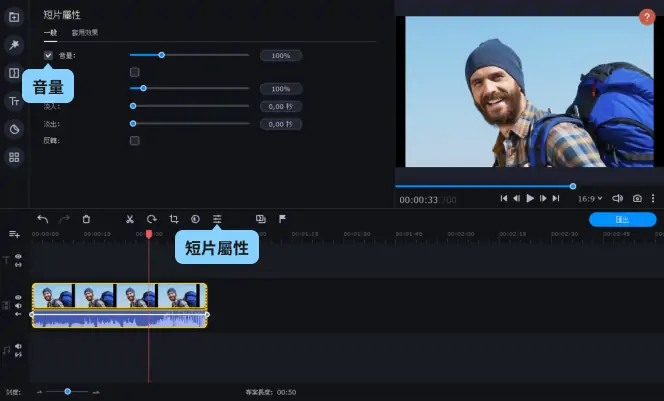
Task: Click the fade-in 0,00 seconds field
Action: coord(281,106)
